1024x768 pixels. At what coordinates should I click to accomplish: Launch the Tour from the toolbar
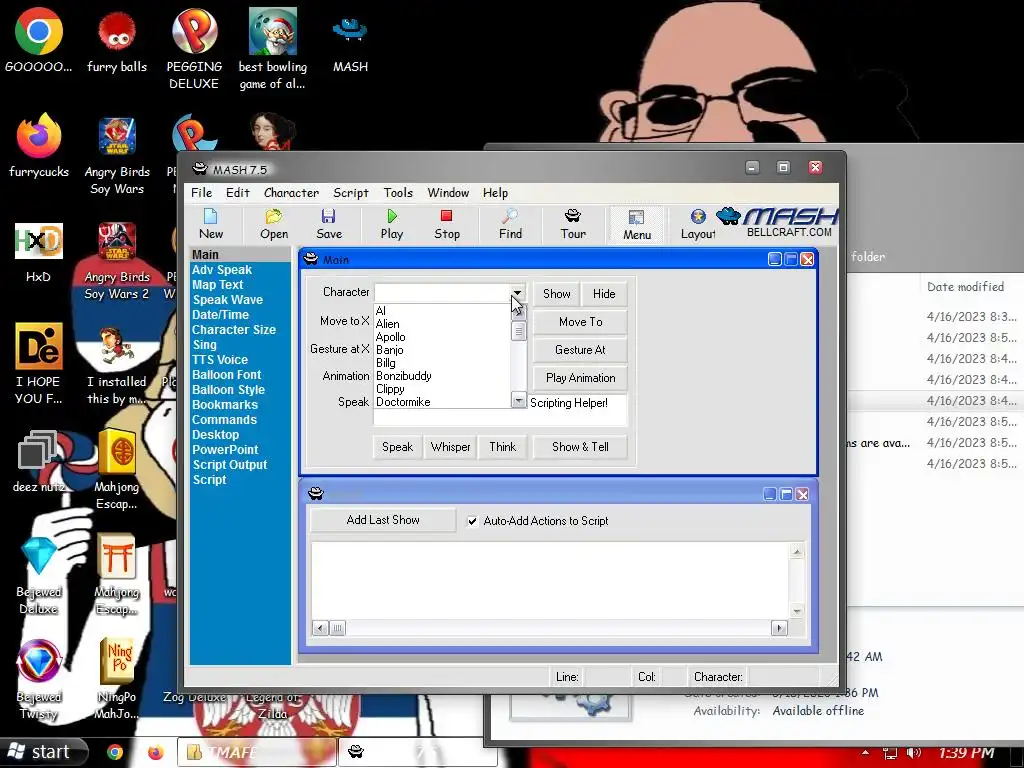pos(573,224)
